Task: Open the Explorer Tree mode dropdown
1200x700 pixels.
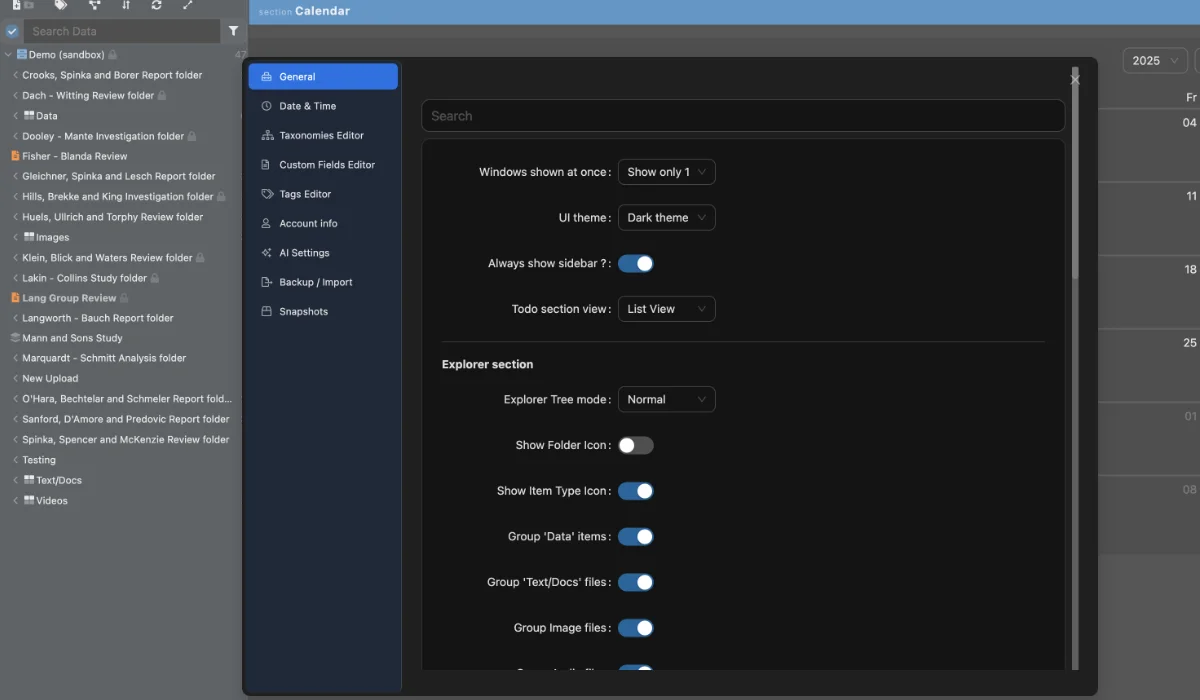Action: (667, 400)
